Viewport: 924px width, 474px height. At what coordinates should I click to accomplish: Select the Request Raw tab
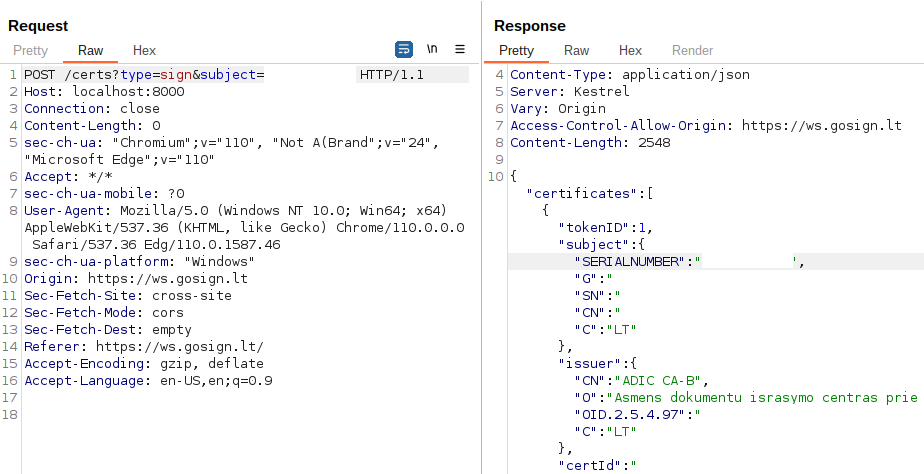click(x=90, y=51)
